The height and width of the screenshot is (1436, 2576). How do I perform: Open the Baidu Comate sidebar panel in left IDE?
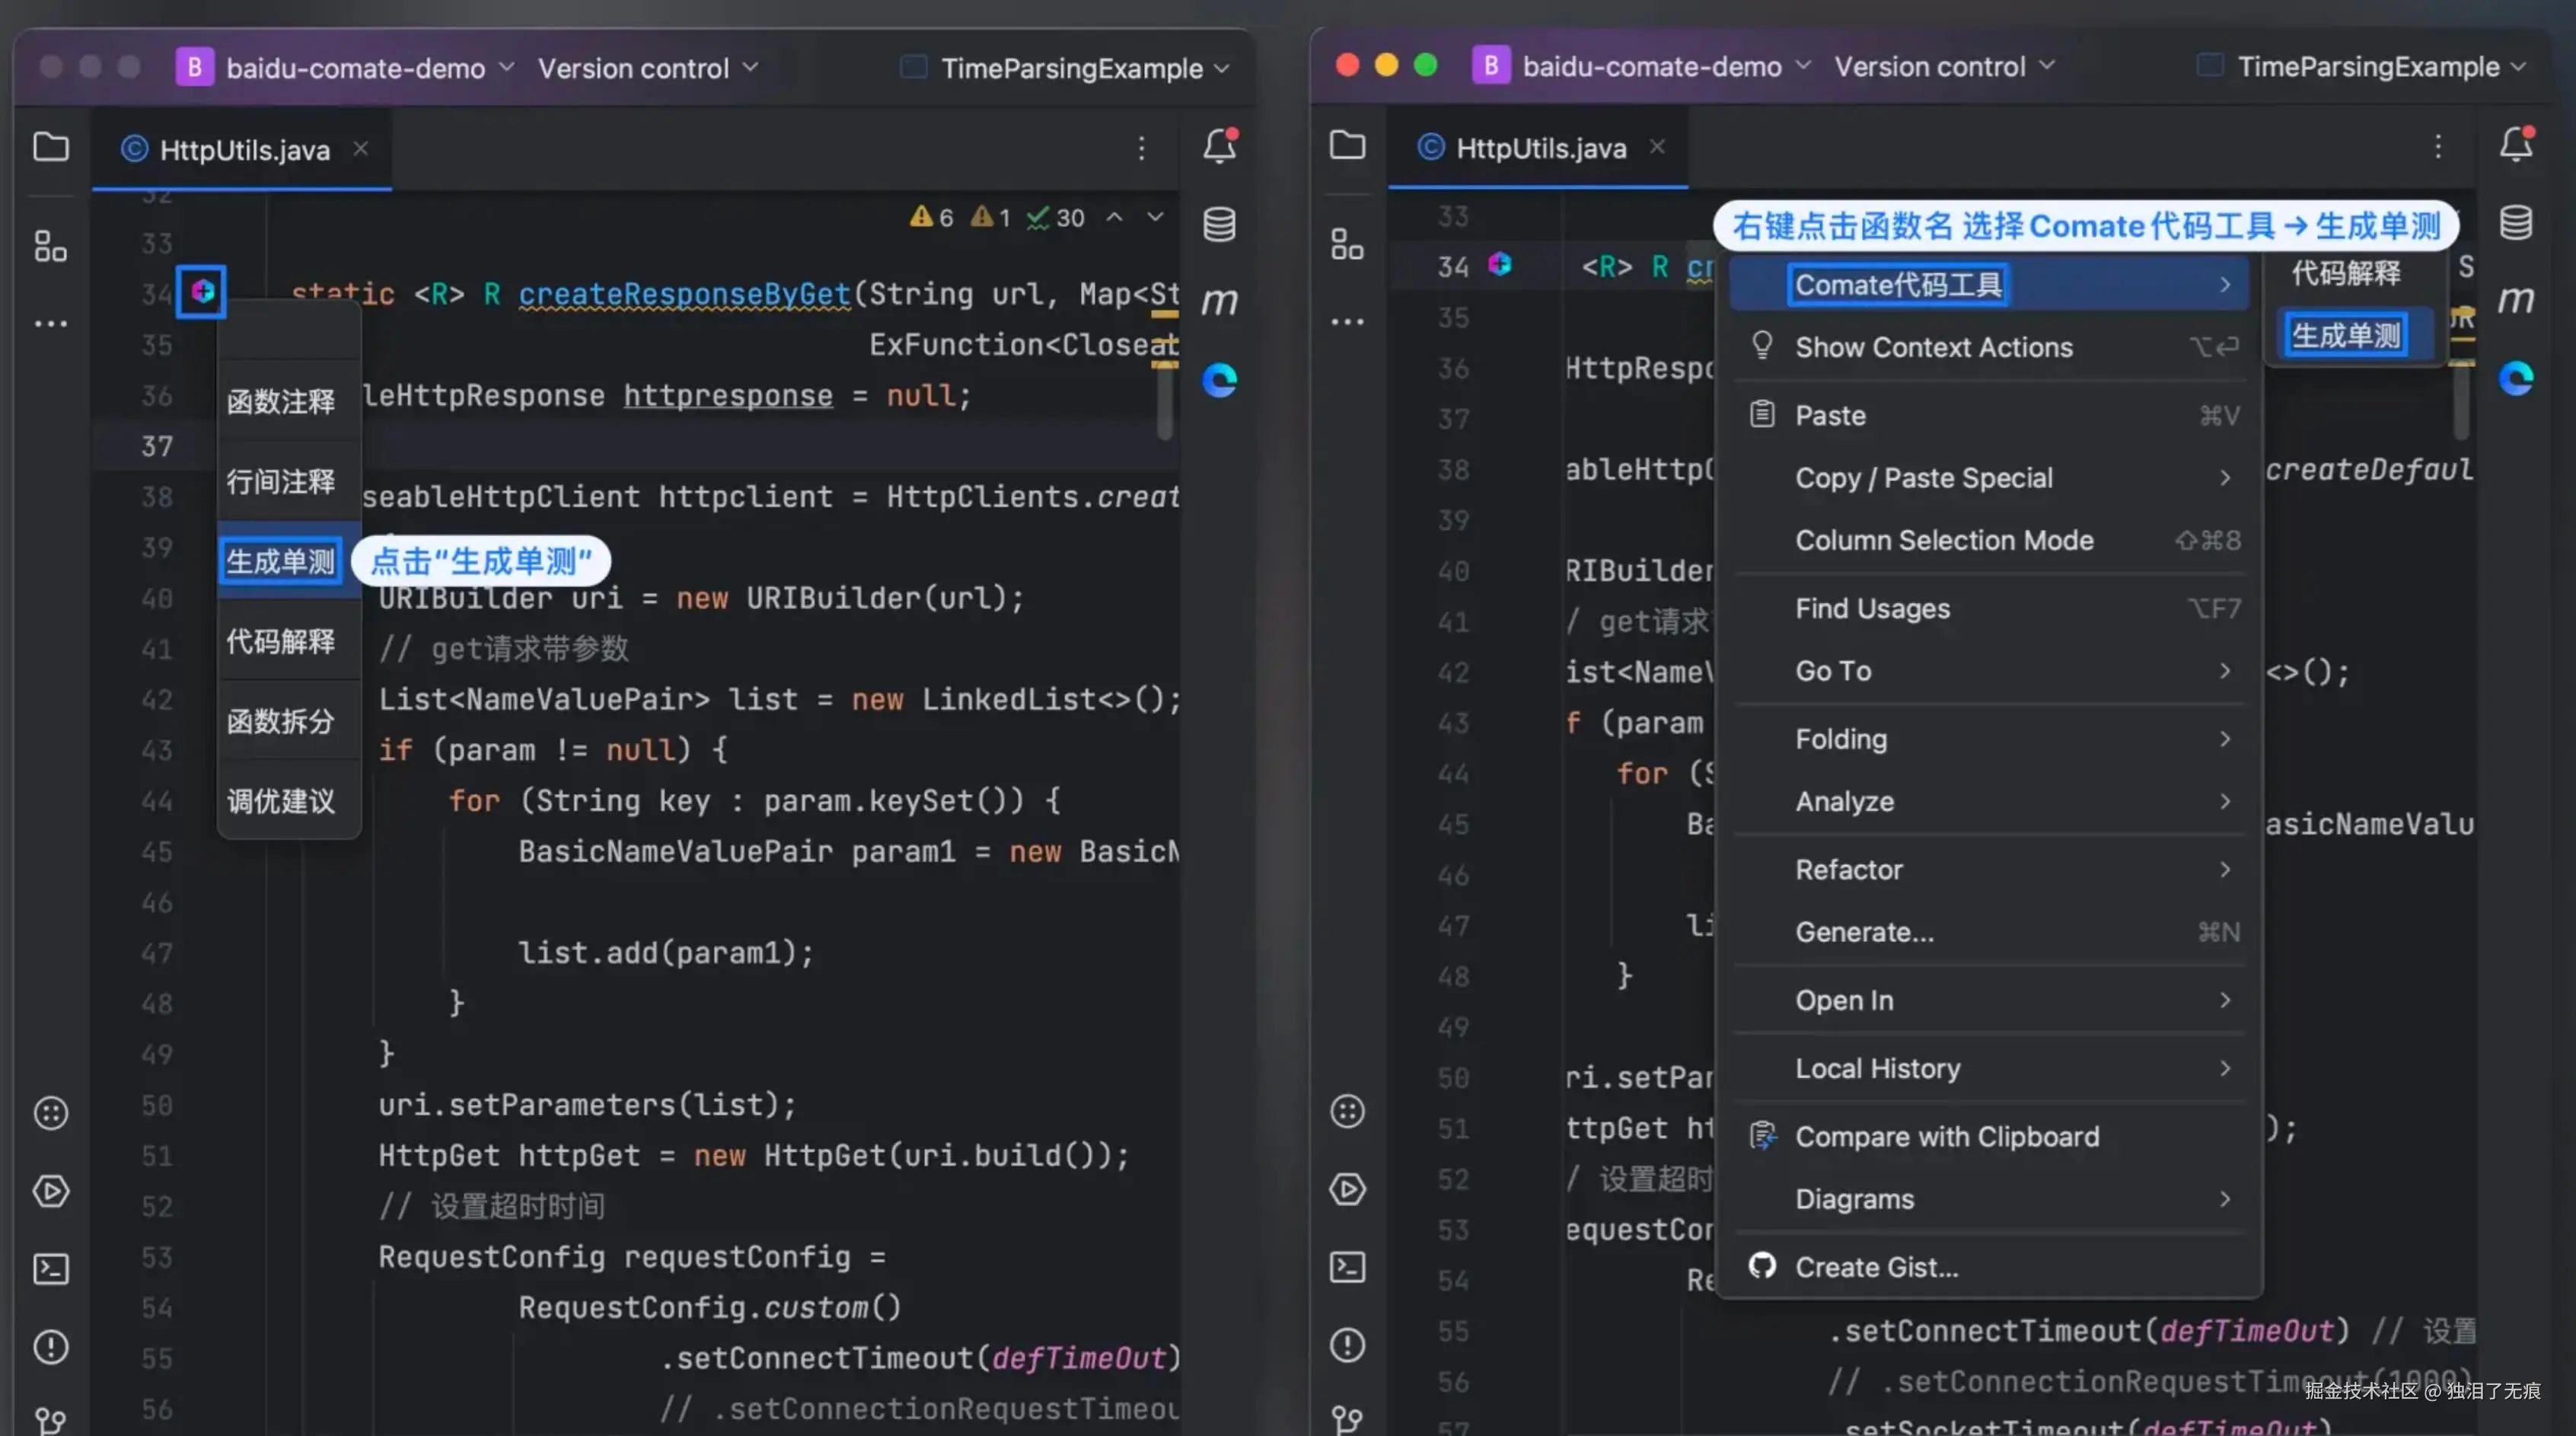(x=1219, y=380)
